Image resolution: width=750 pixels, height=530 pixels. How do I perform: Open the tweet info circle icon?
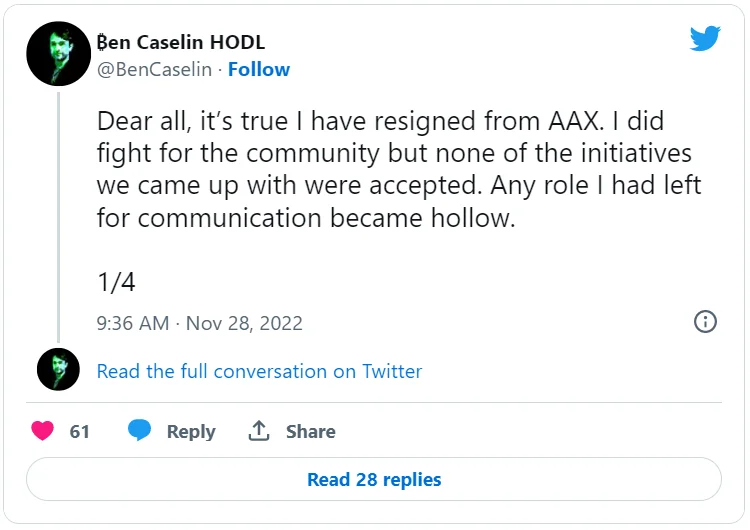pyautogui.click(x=705, y=322)
